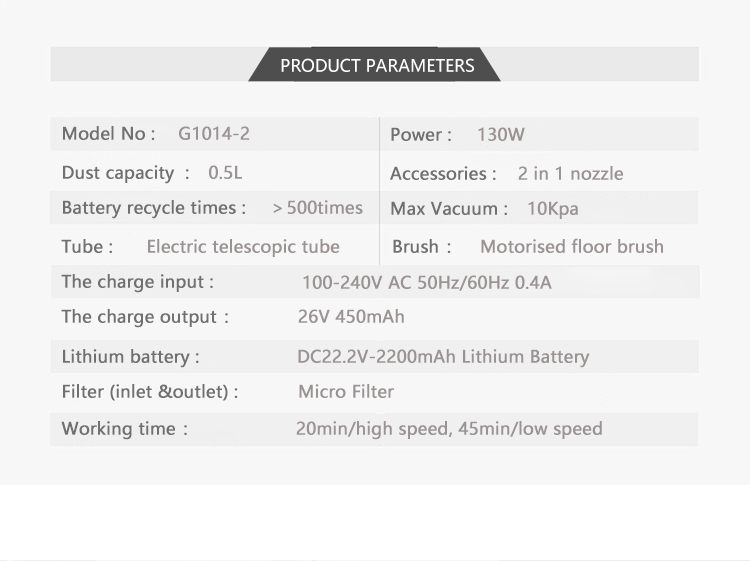Click the Model No label
Image resolution: width=750 pixels, height=561 pixels.
(x=108, y=134)
